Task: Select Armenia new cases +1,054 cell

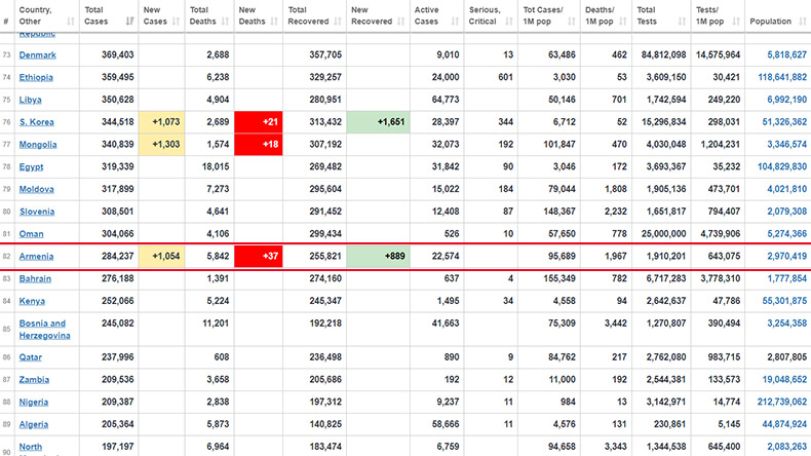Action: [x=161, y=256]
